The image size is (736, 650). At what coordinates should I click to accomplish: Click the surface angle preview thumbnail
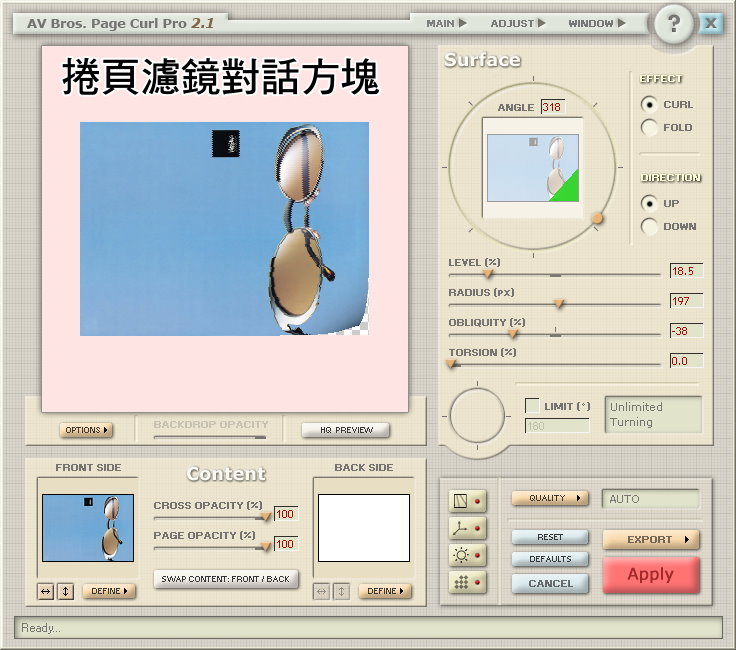click(533, 168)
